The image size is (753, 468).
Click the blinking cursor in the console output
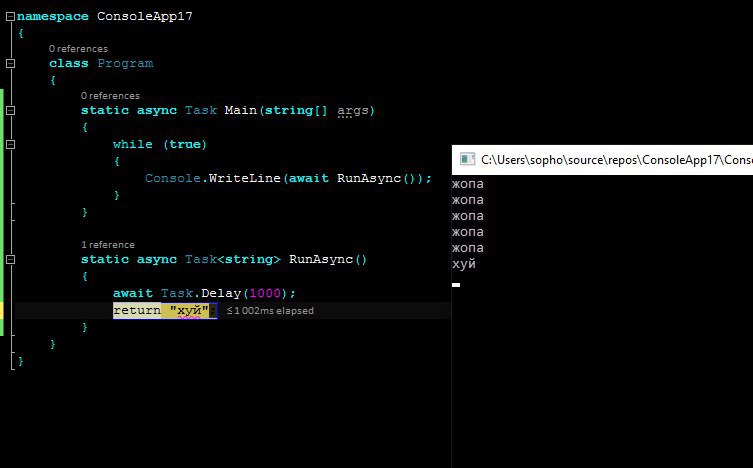click(x=456, y=285)
